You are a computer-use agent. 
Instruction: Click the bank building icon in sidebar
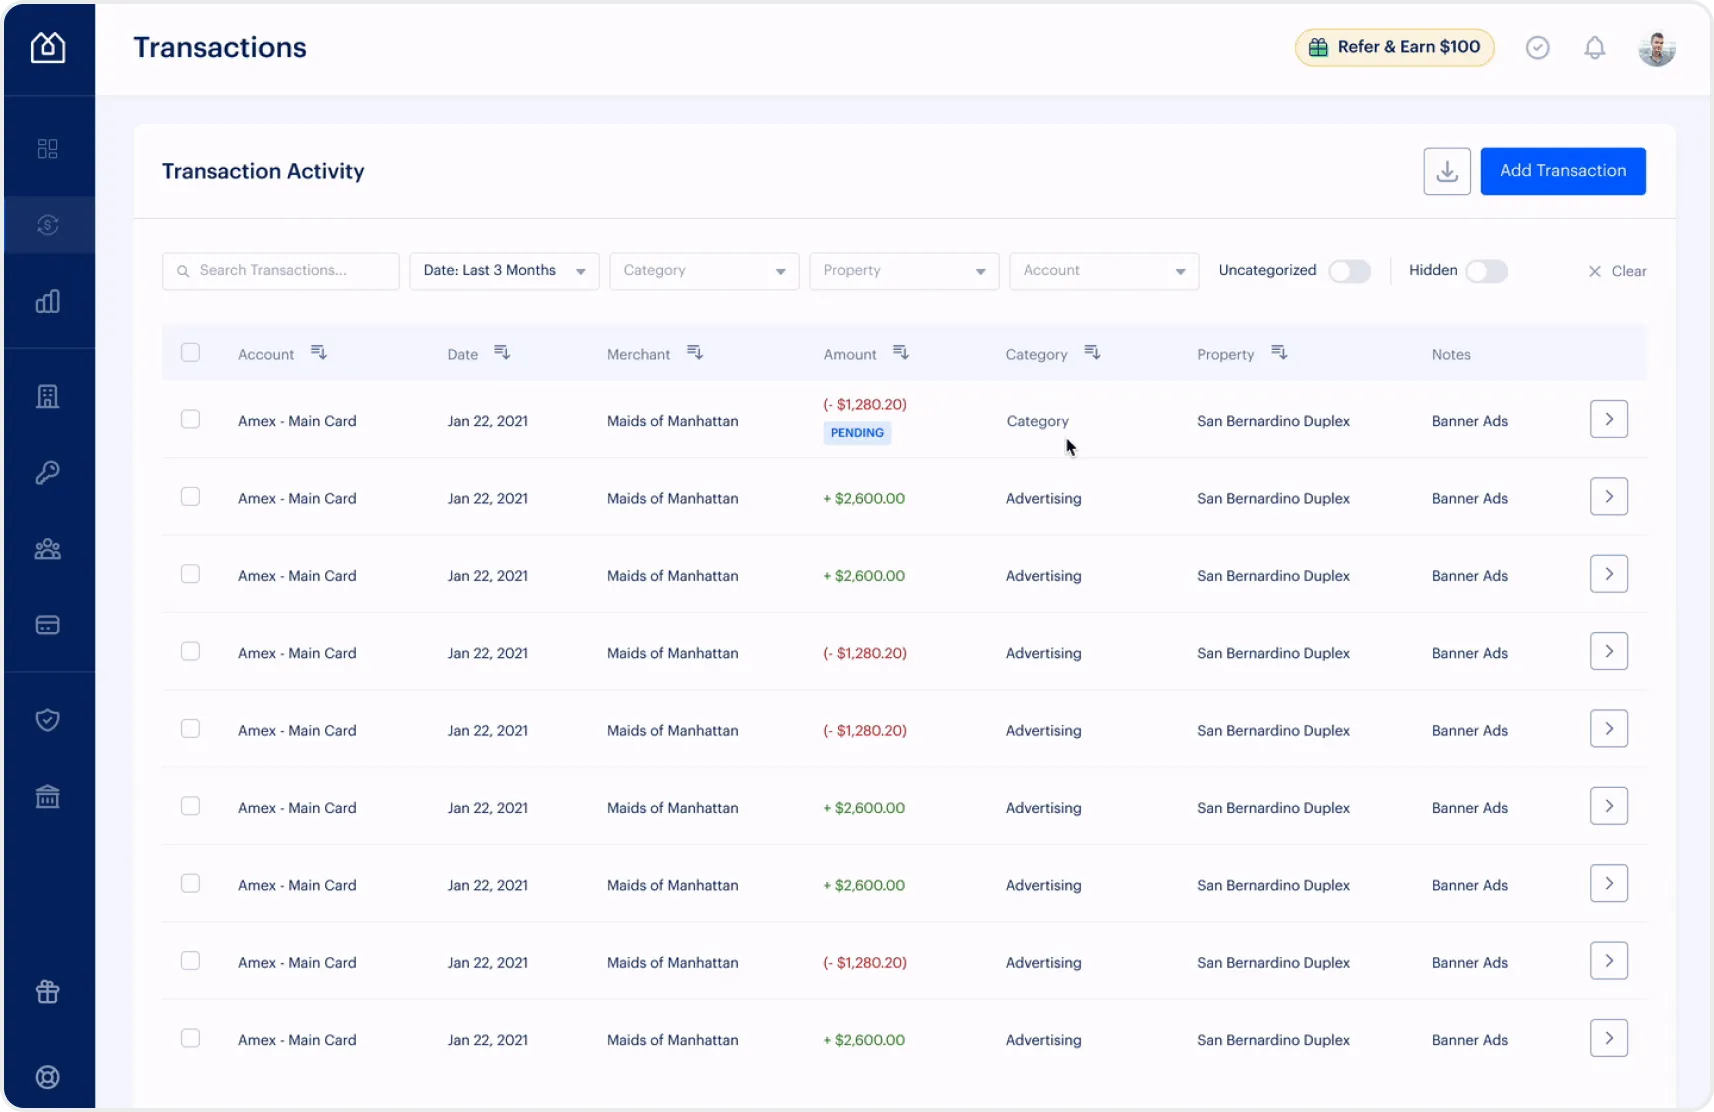point(48,797)
